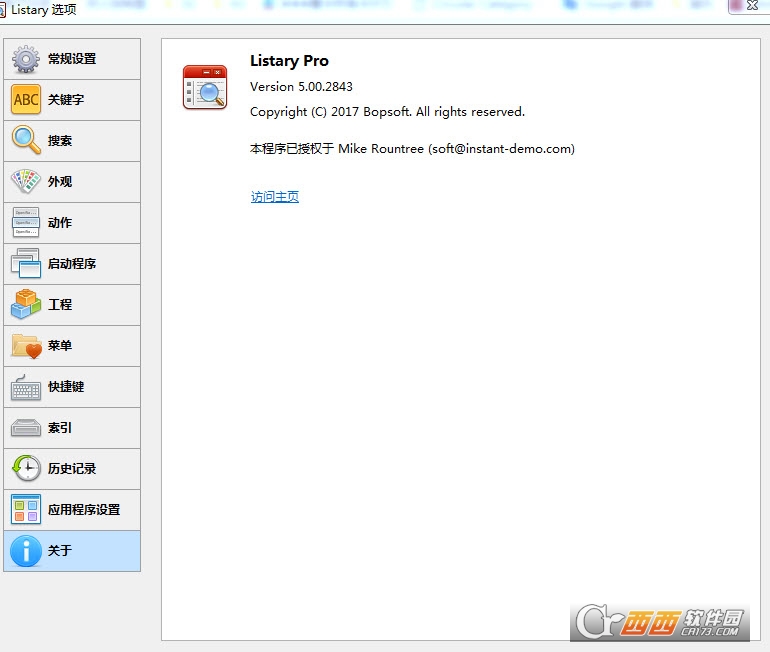The width and height of the screenshot is (770, 652).
Task: Click the Copyright 2017 Bopsoft line
Action: coord(387,112)
